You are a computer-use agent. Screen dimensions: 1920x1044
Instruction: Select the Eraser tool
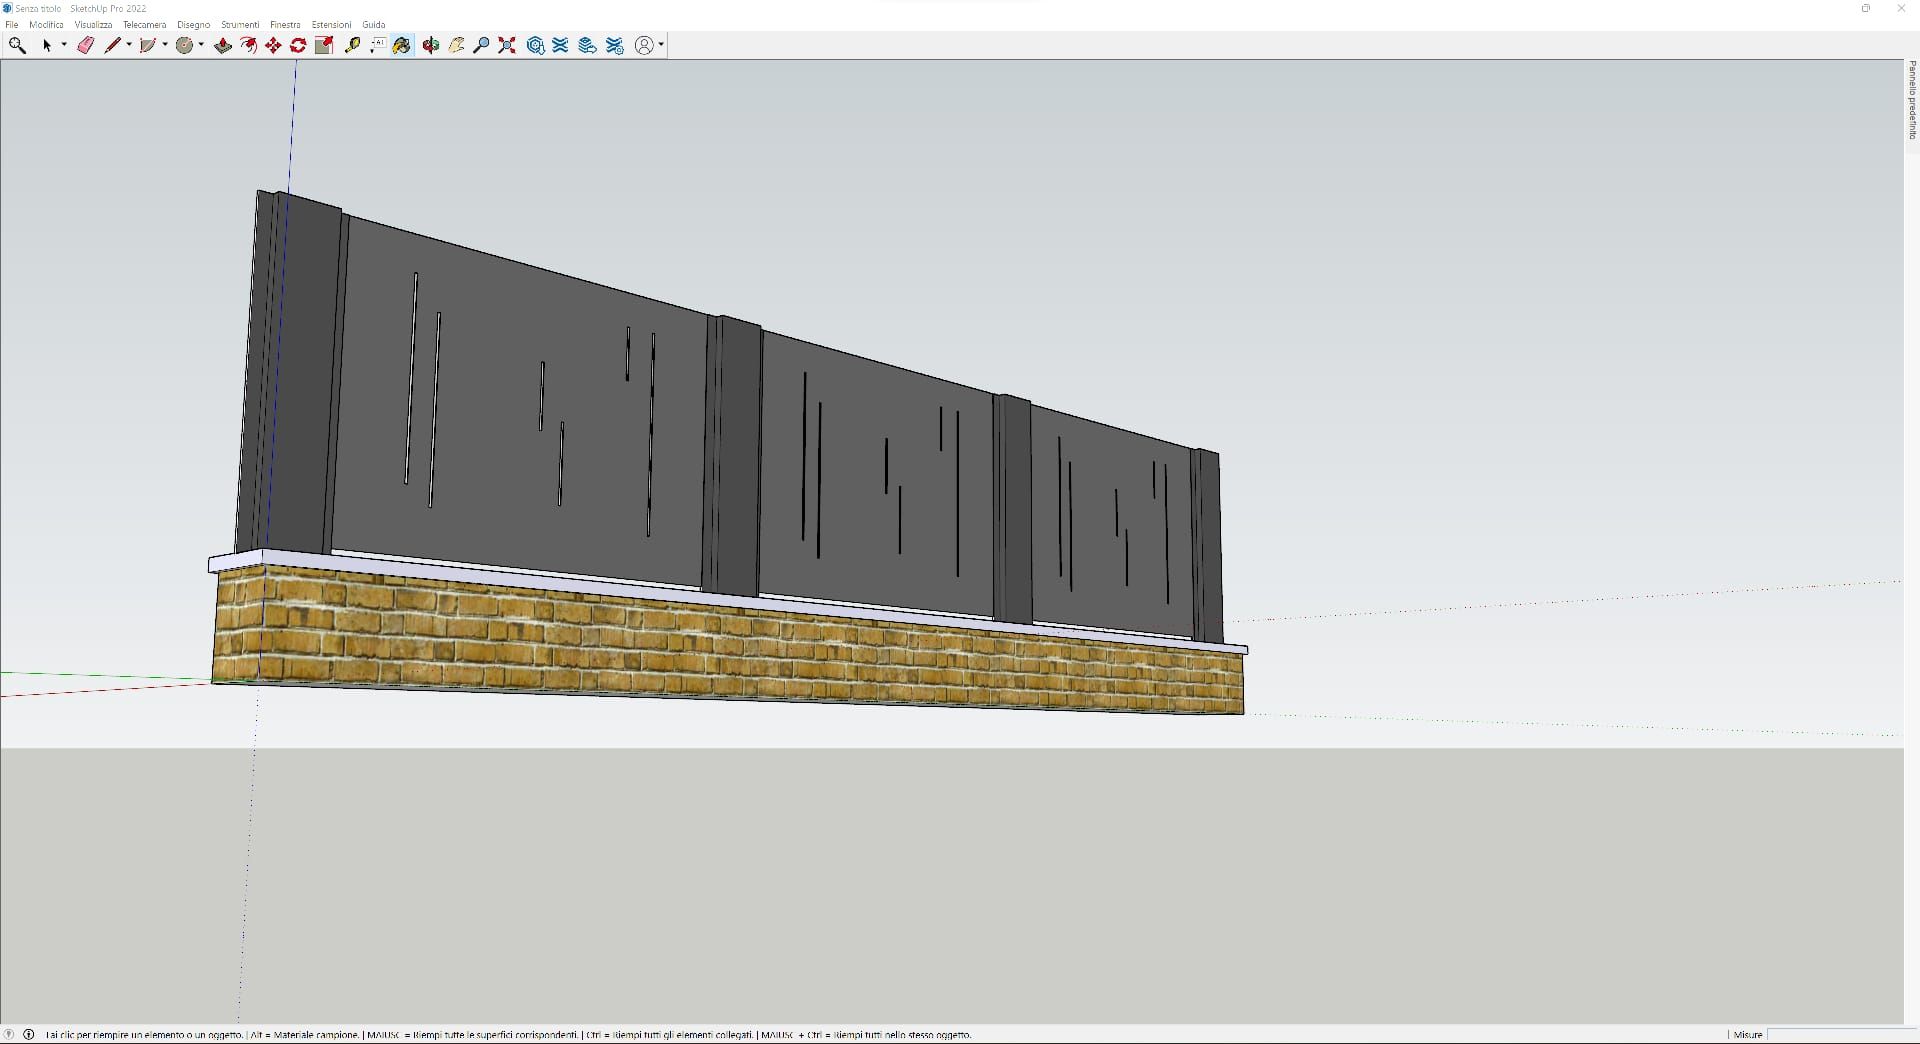[x=85, y=45]
